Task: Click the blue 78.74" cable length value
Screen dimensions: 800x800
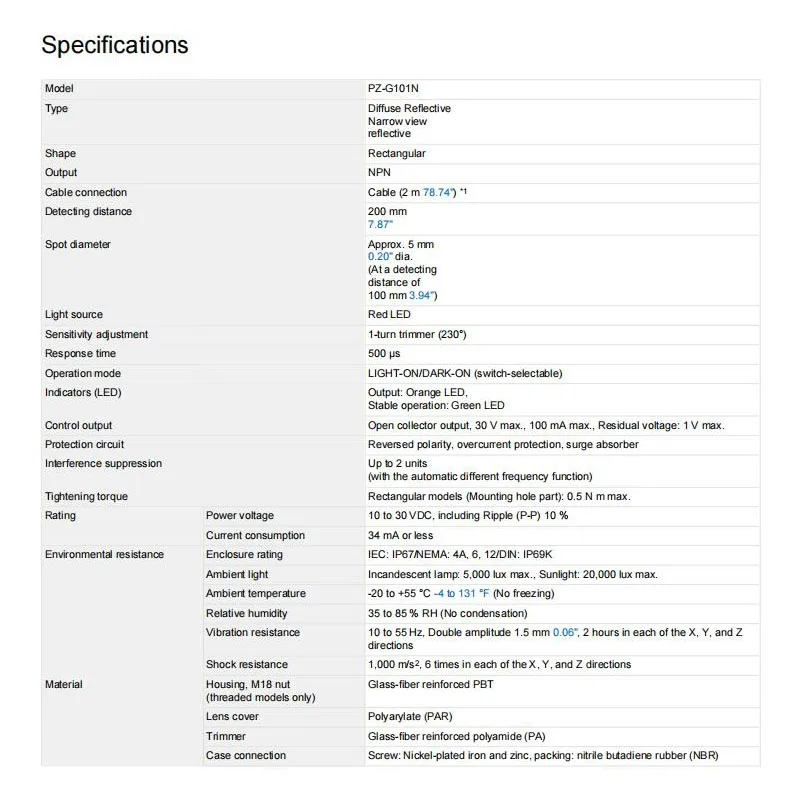Action: (439, 192)
